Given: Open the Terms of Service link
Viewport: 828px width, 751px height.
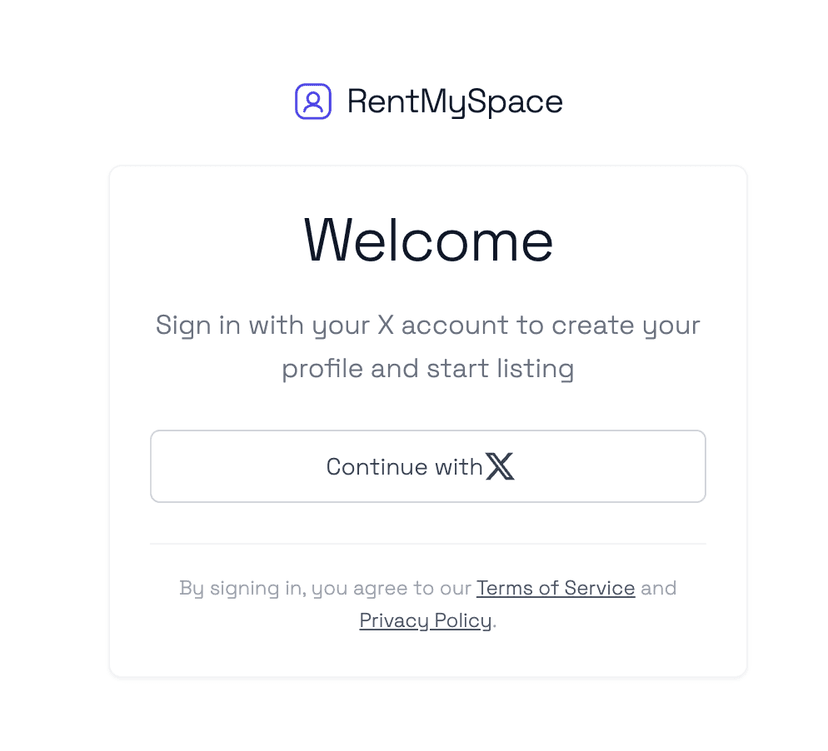Looking at the screenshot, I should point(555,588).
